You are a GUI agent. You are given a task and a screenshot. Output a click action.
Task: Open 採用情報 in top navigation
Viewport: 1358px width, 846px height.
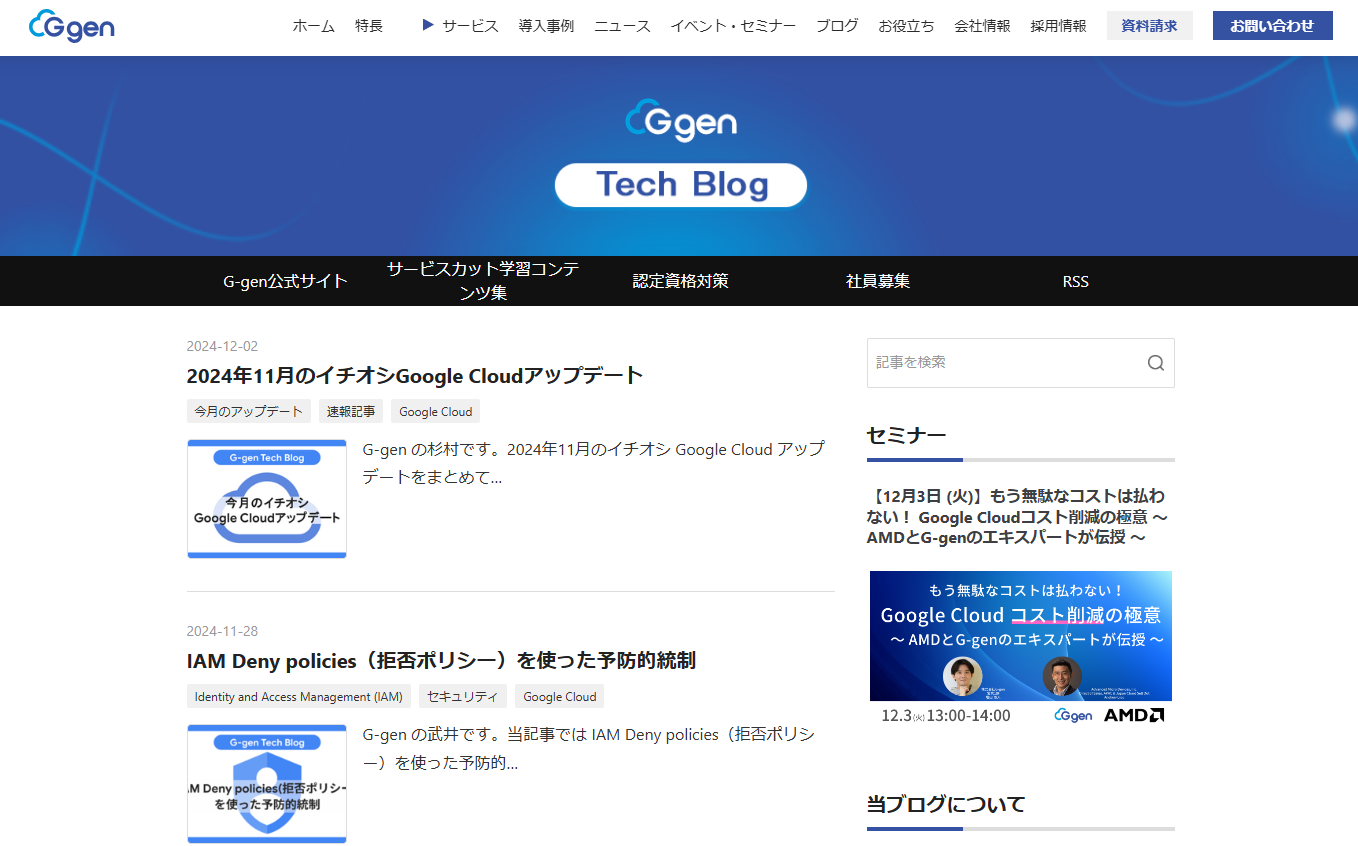1058,26
